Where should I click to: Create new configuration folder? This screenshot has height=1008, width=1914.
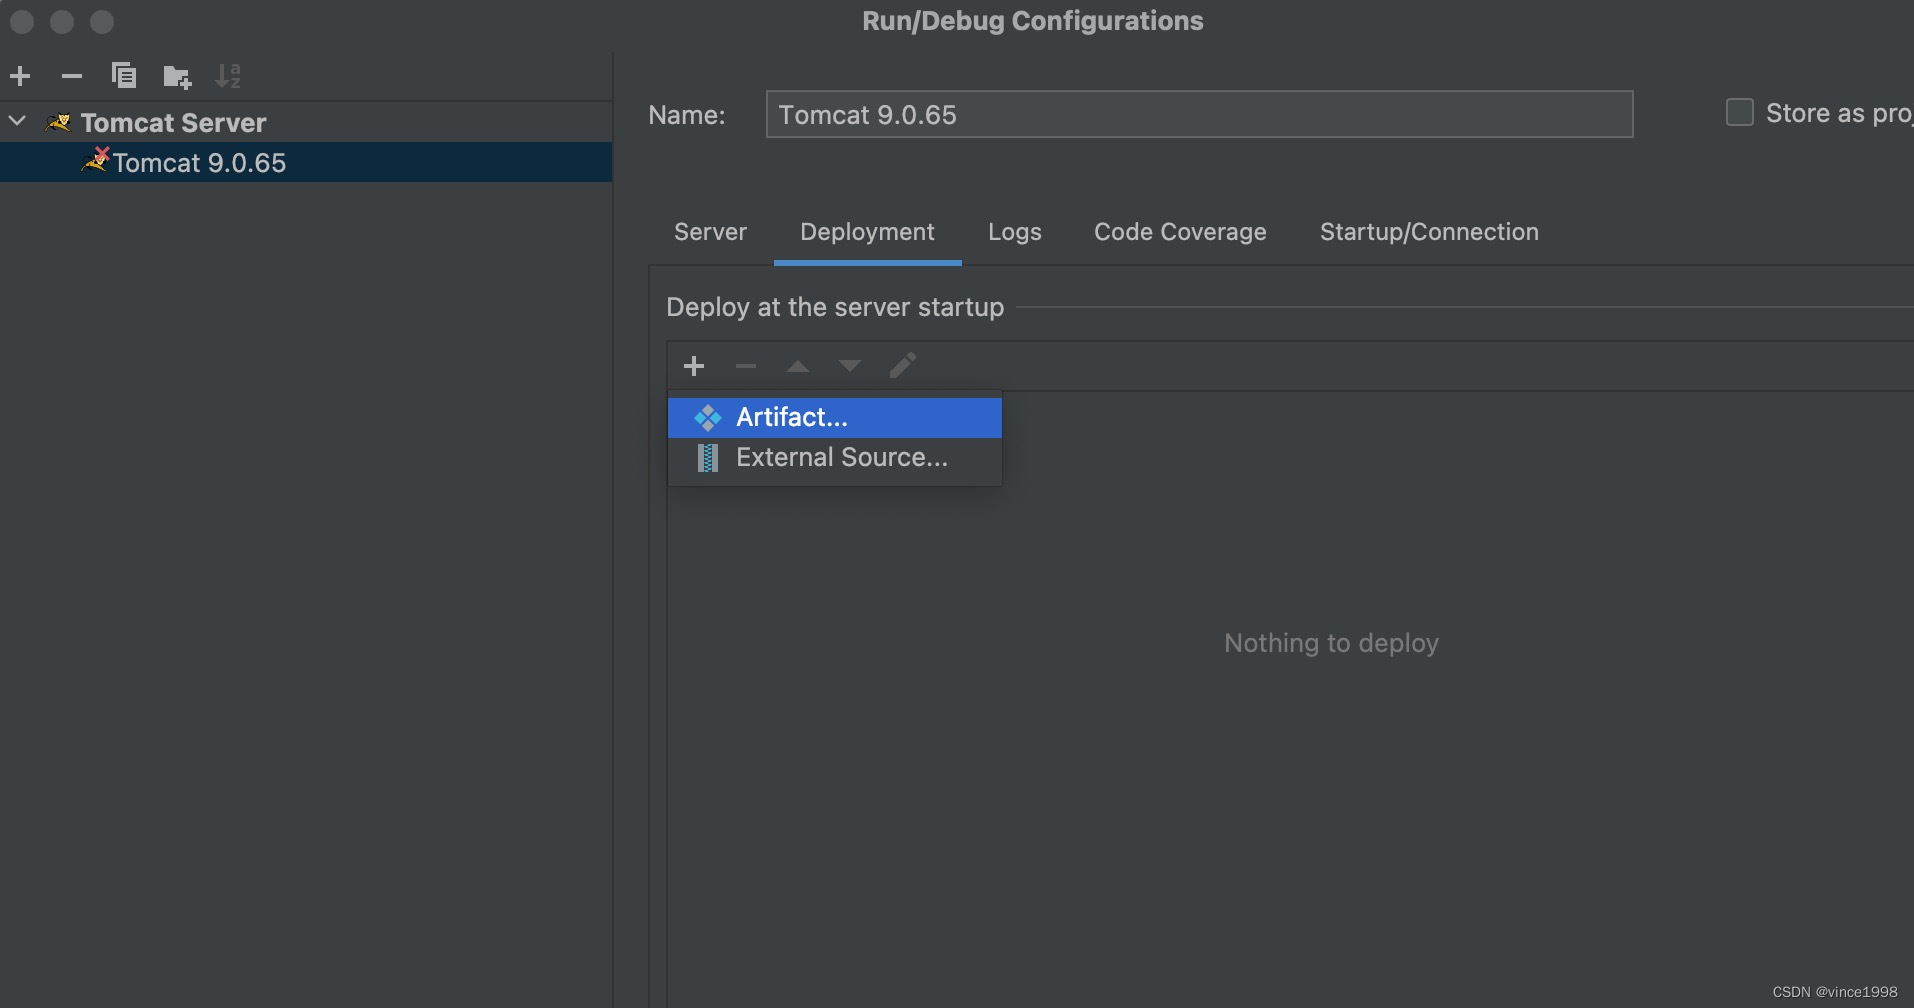(x=177, y=76)
